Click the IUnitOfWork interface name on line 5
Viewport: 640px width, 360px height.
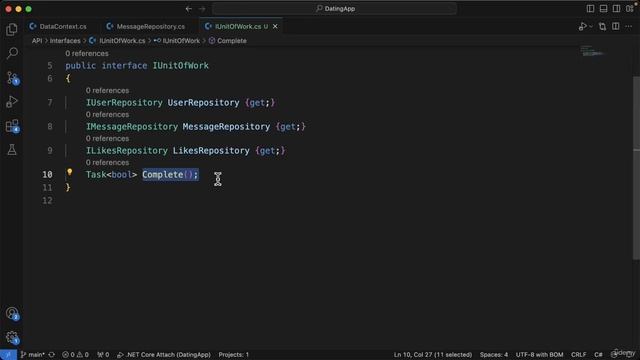pos(180,66)
